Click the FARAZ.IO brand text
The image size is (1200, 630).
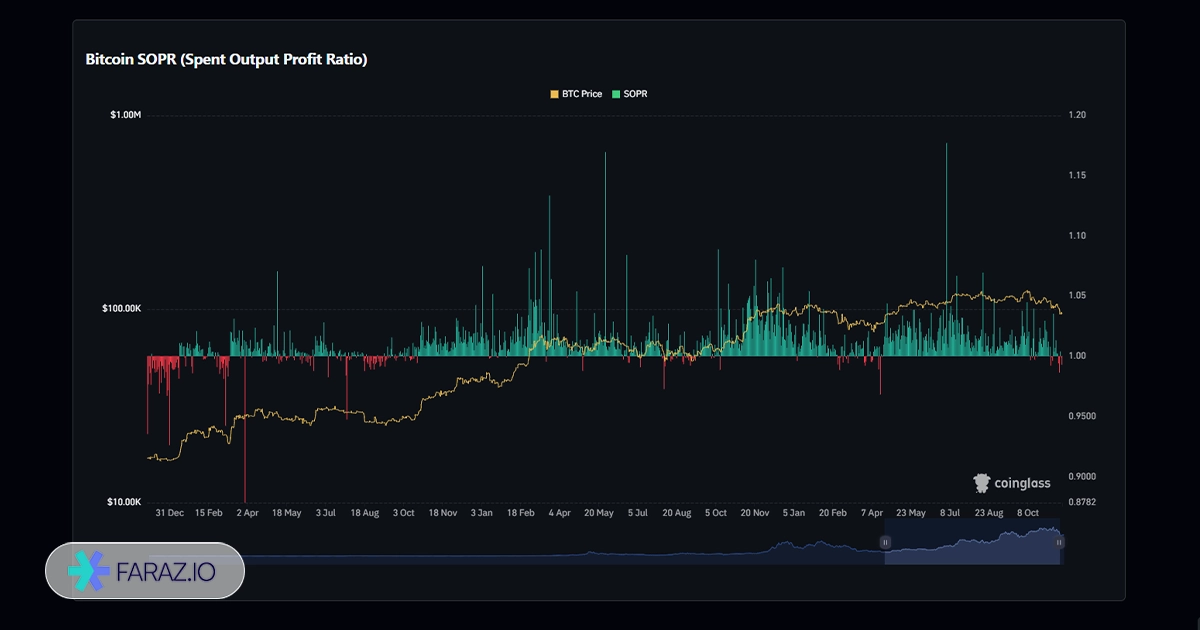[x=168, y=571]
